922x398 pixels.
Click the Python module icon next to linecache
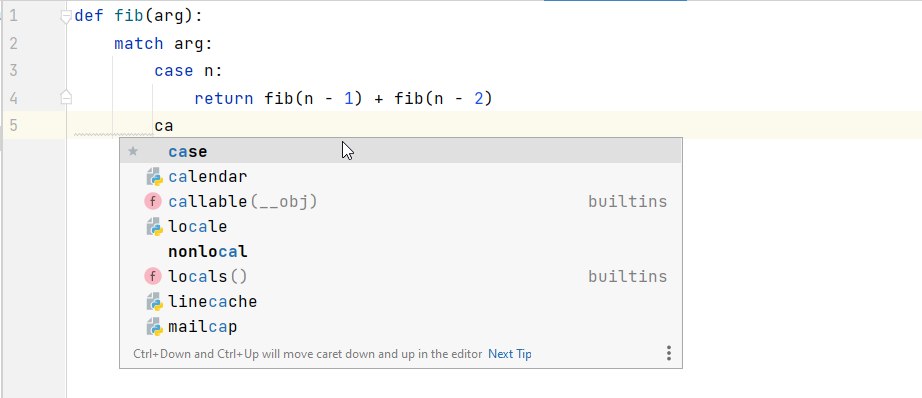click(153, 302)
